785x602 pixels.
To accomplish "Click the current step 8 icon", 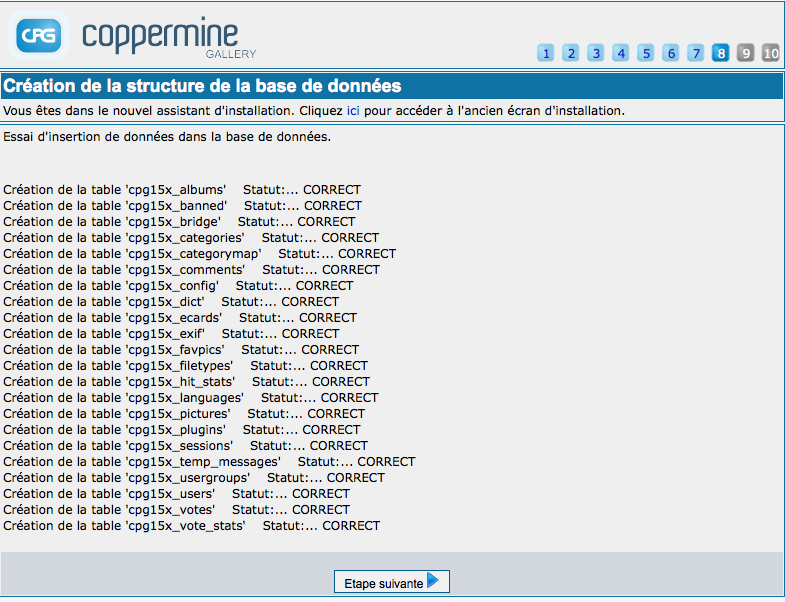I will point(721,53).
